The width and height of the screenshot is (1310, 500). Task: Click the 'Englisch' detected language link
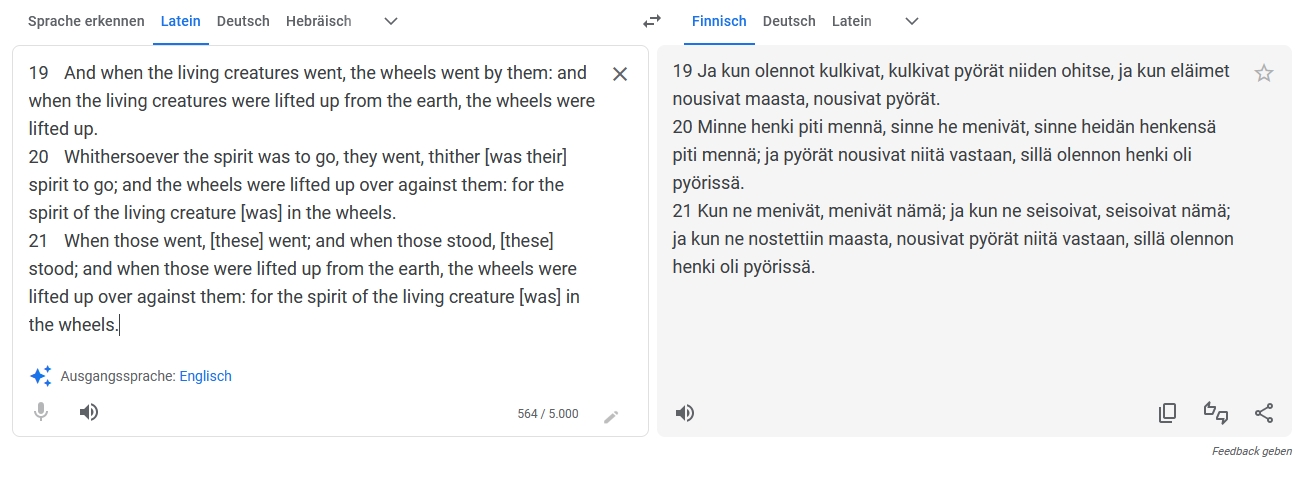coord(205,376)
